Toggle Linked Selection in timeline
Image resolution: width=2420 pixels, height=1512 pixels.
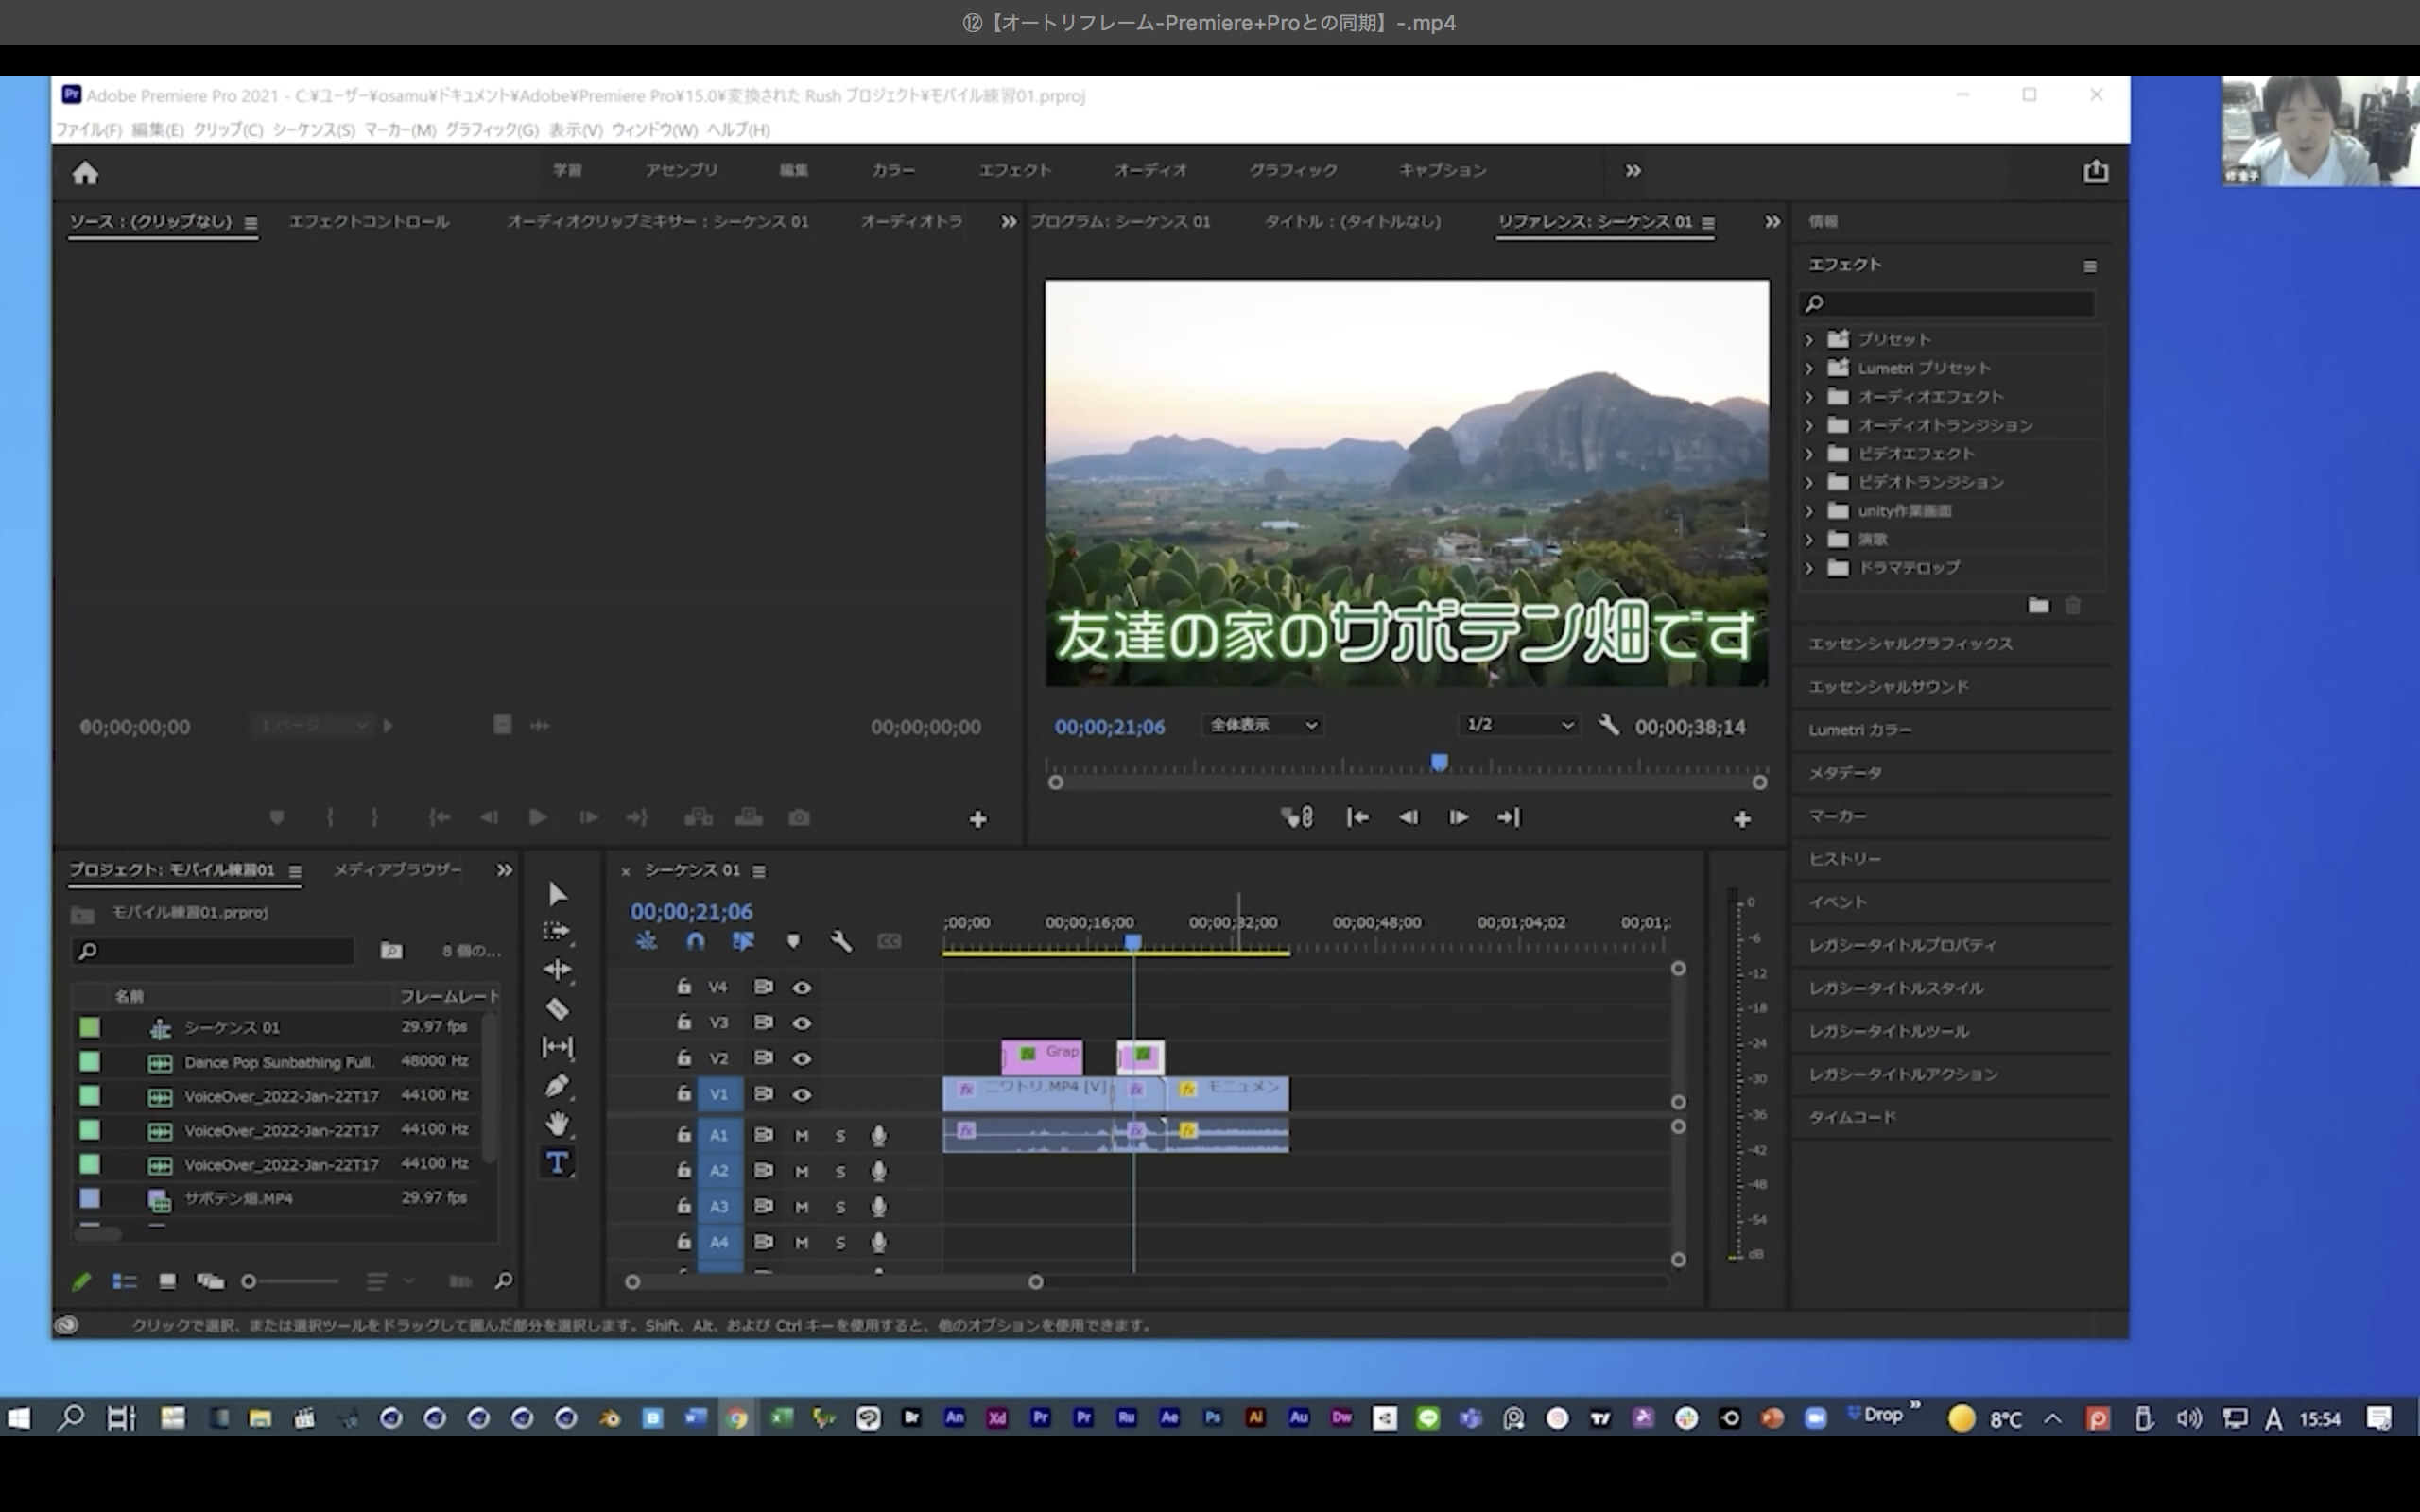coord(743,942)
